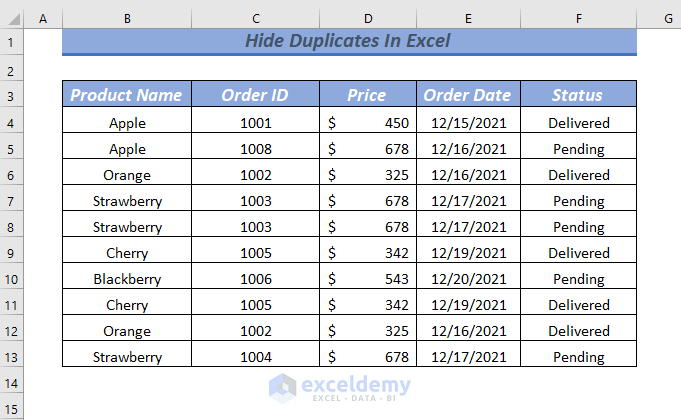This screenshot has height=420, width=681.
Task: Select the date cell 12/20/2021
Action: pos(468,279)
